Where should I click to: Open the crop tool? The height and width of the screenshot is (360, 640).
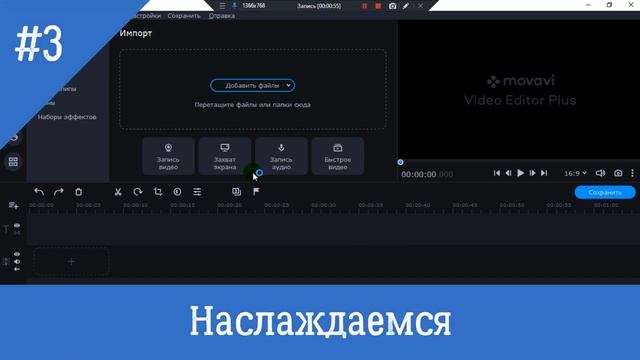(158, 192)
